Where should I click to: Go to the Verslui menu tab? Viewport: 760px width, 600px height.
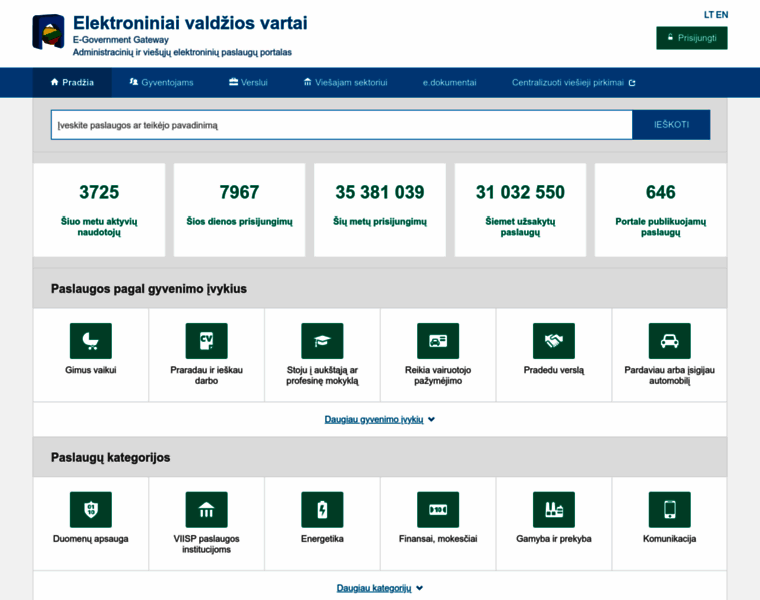pos(248,83)
